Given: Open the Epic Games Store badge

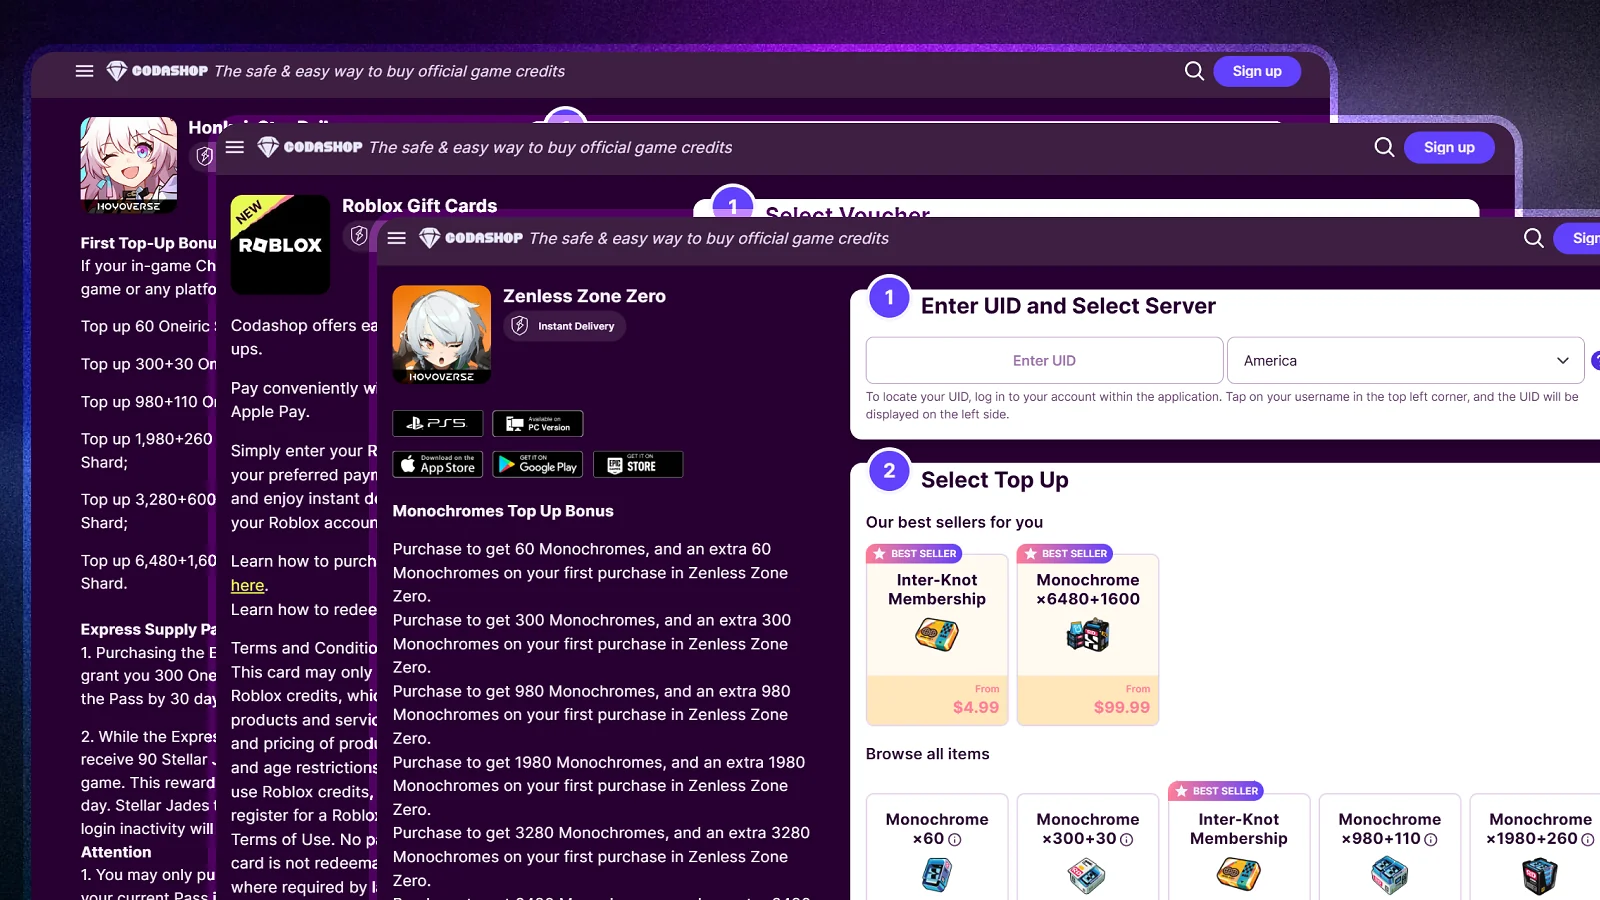Looking at the screenshot, I should tap(638, 464).
